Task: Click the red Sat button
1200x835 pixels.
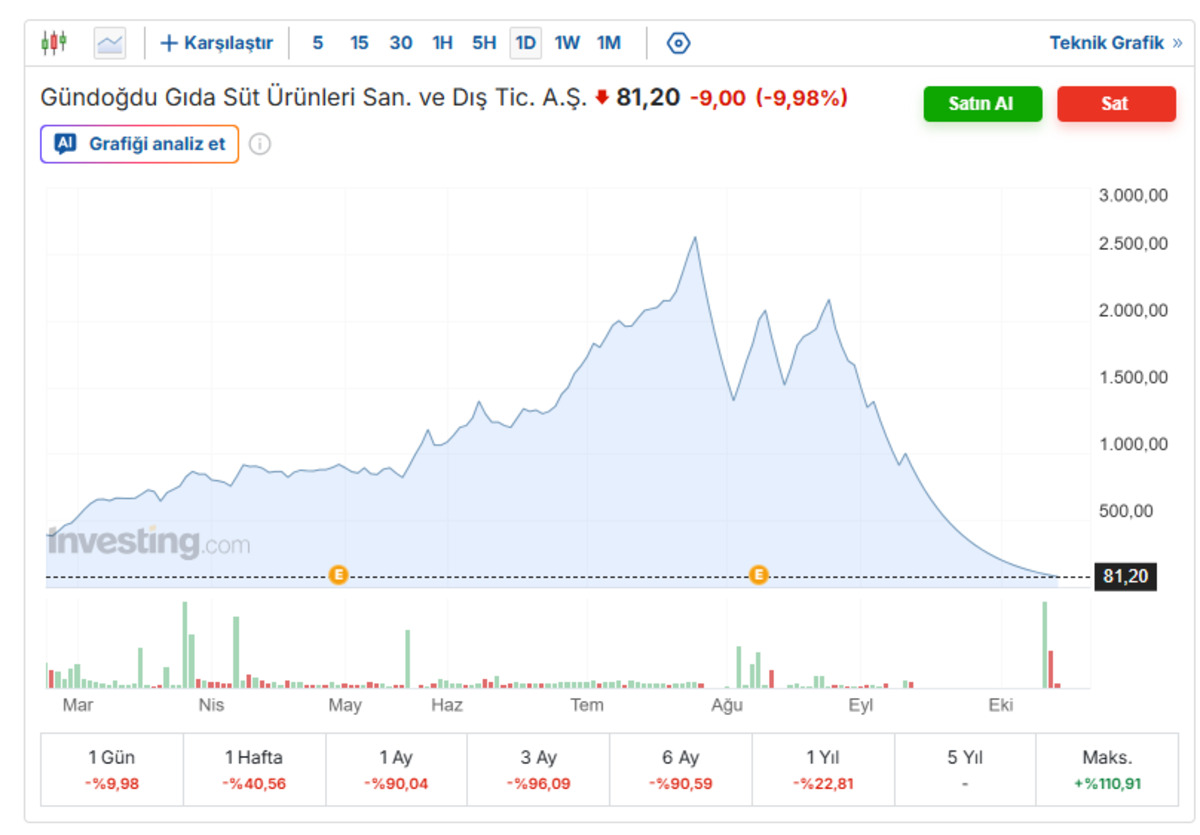Action: (x=1116, y=104)
